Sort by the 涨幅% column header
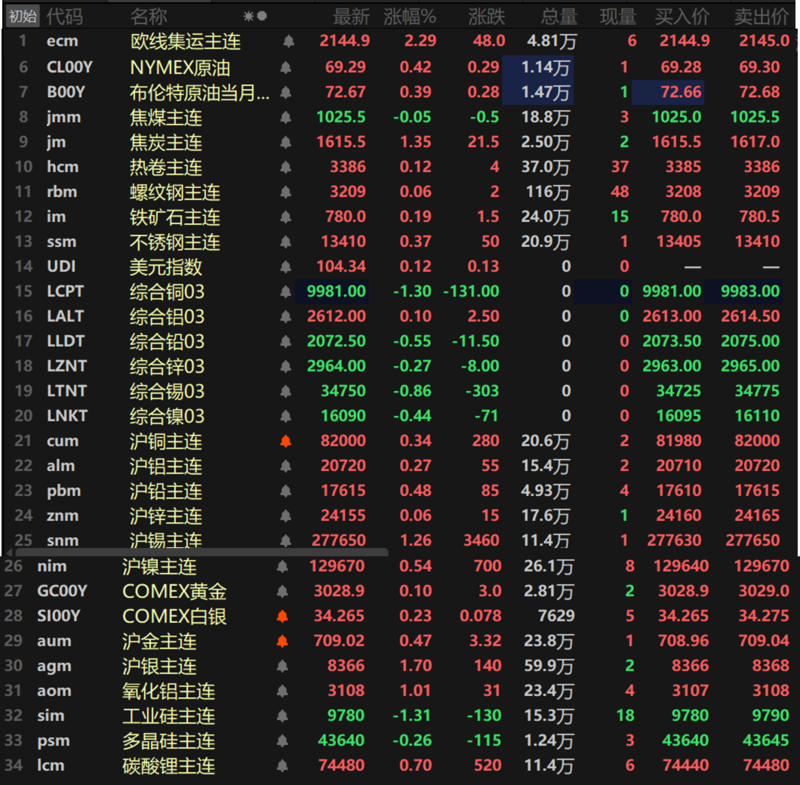Viewport: 800px width, 785px height. pyautogui.click(x=410, y=17)
